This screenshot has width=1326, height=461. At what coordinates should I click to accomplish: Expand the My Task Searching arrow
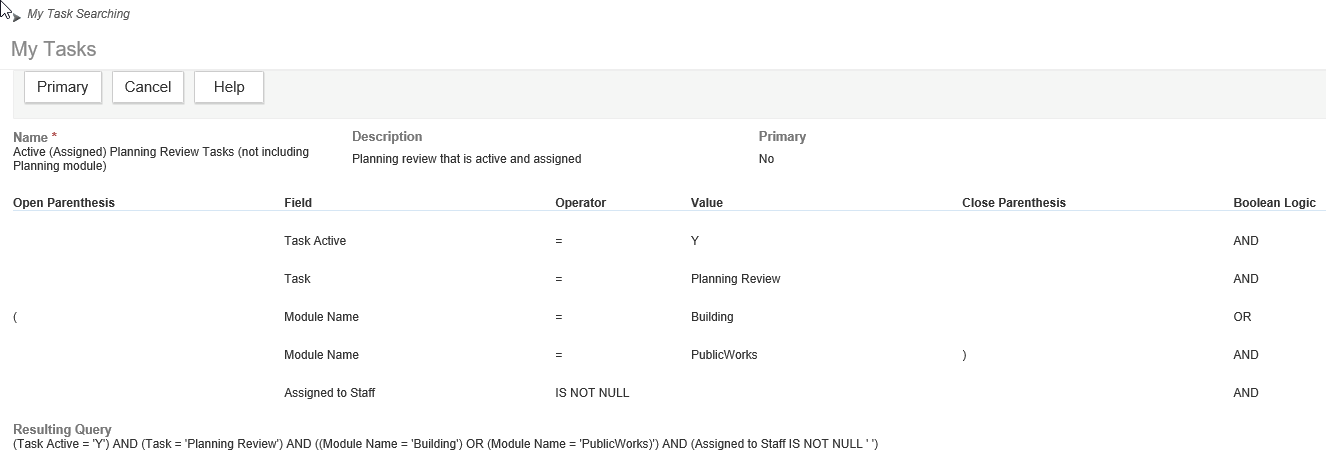[17, 17]
